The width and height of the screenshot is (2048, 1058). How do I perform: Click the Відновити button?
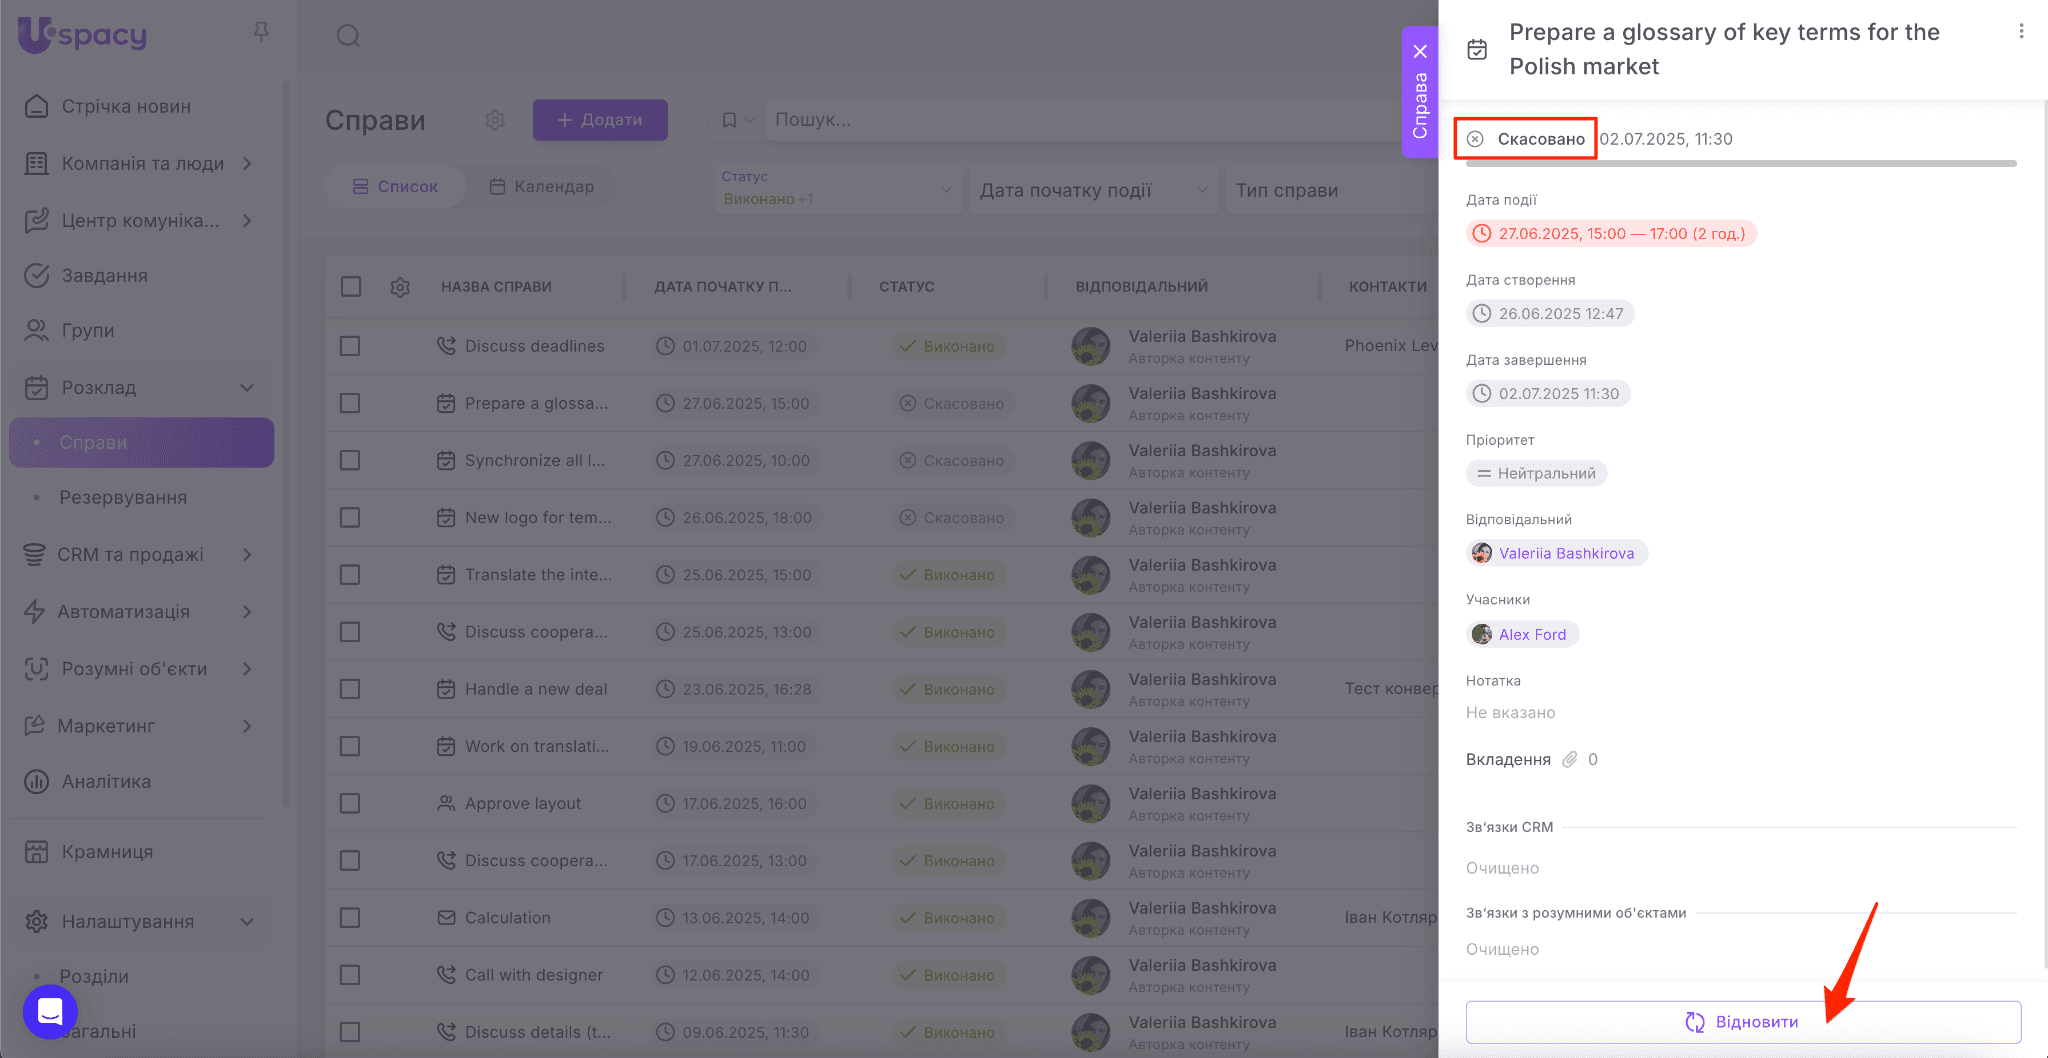1742,1022
